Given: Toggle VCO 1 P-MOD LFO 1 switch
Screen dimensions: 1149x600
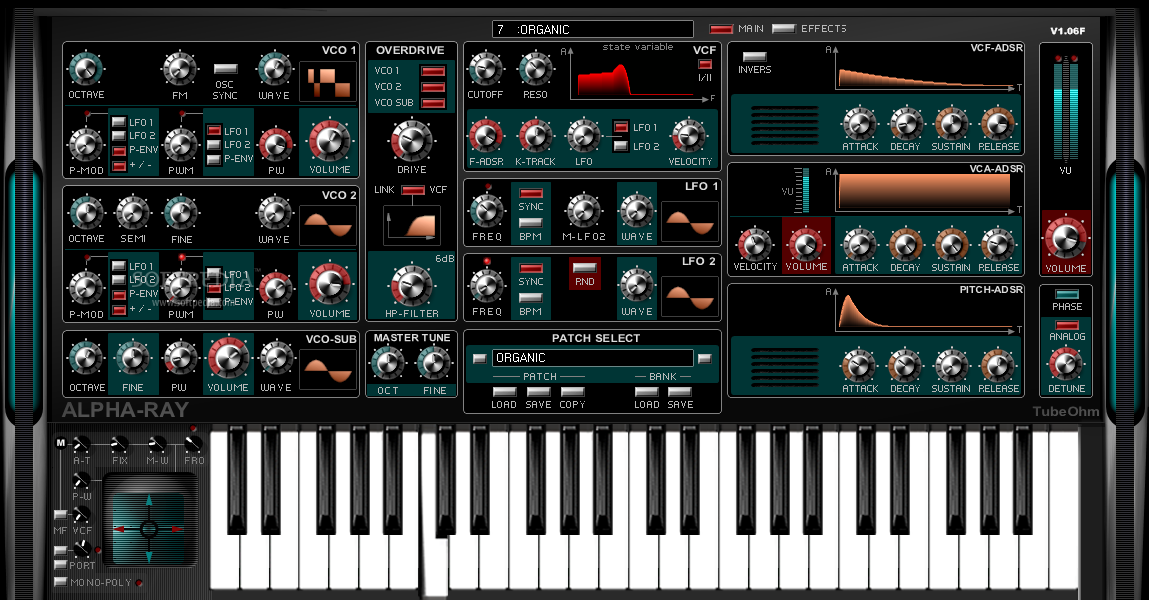Looking at the screenshot, I should pyautogui.click(x=119, y=122).
